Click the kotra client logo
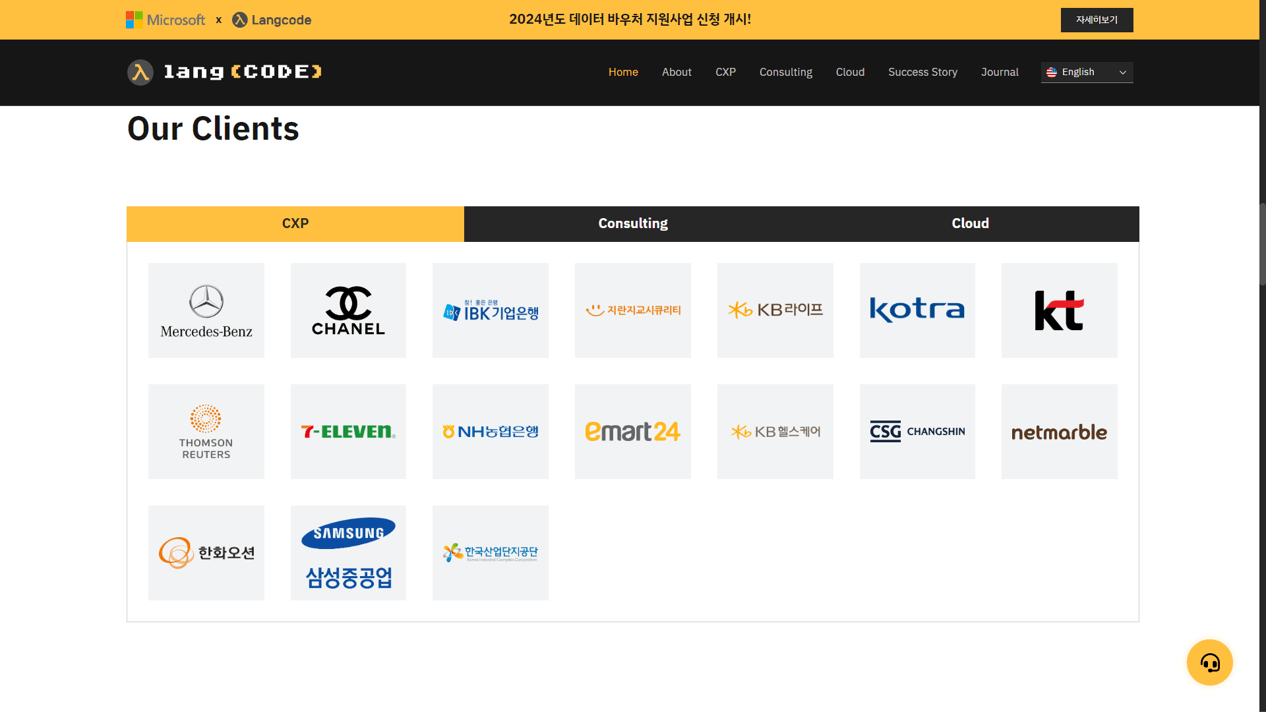 pyautogui.click(x=917, y=310)
